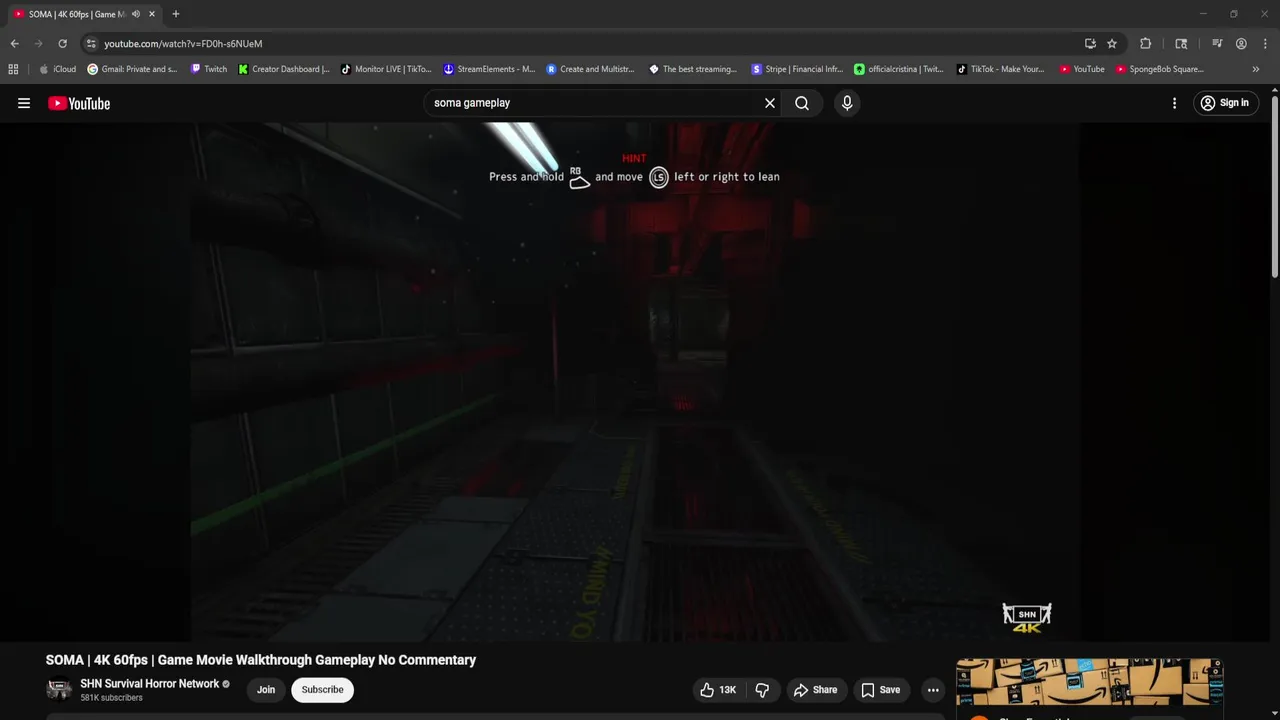This screenshot has height=720, width=1280.
Task: Open the officialcristina Twitch bookmark
Action: (x=898, y=69)
